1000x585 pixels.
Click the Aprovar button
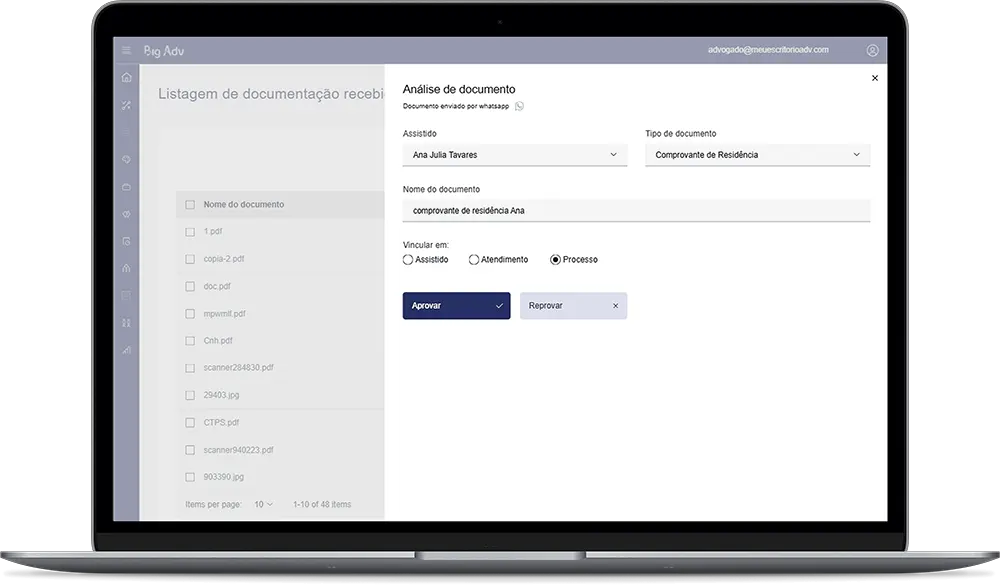tap(456, 306)
